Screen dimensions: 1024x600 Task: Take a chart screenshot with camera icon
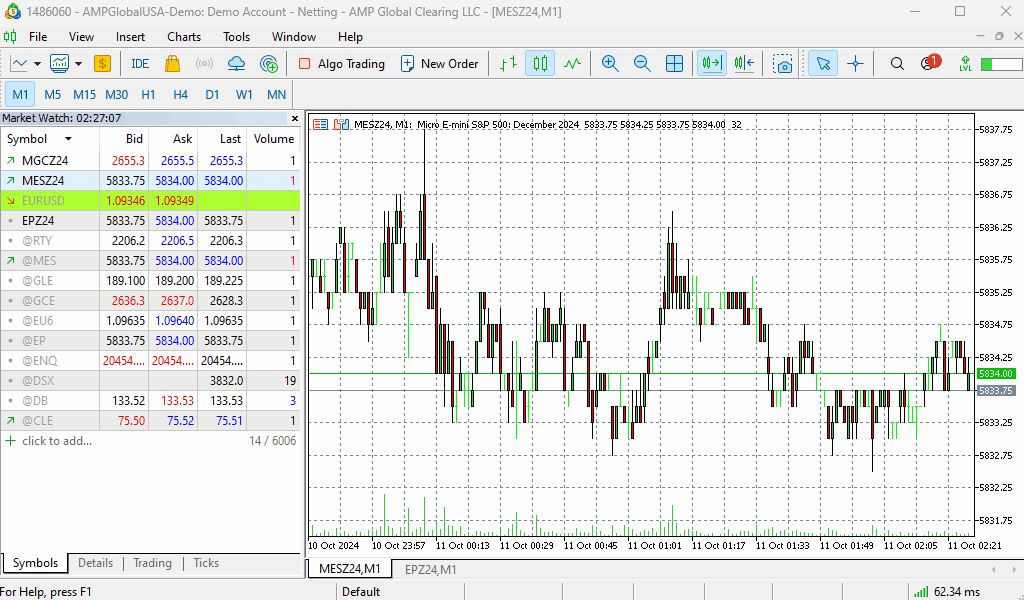(783, 64)
